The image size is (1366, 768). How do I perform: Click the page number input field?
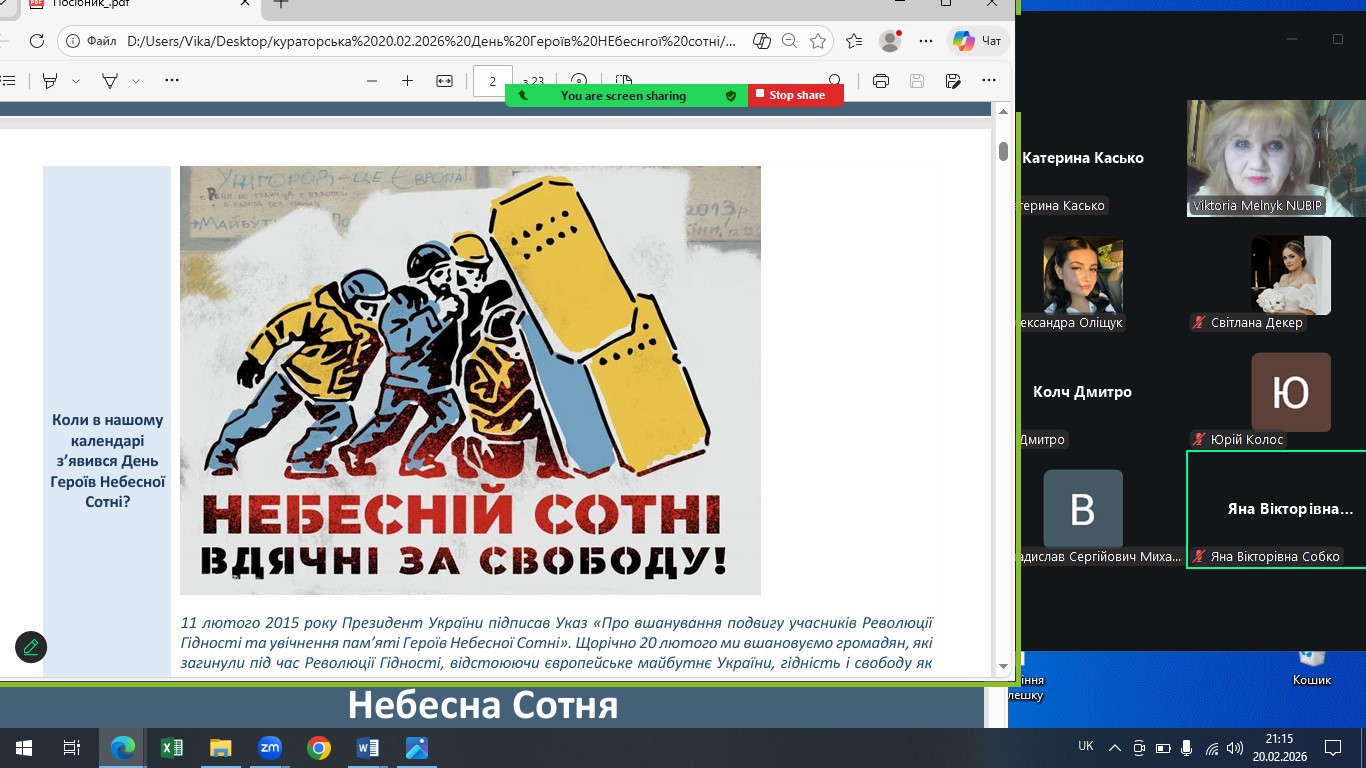[492, 81]
